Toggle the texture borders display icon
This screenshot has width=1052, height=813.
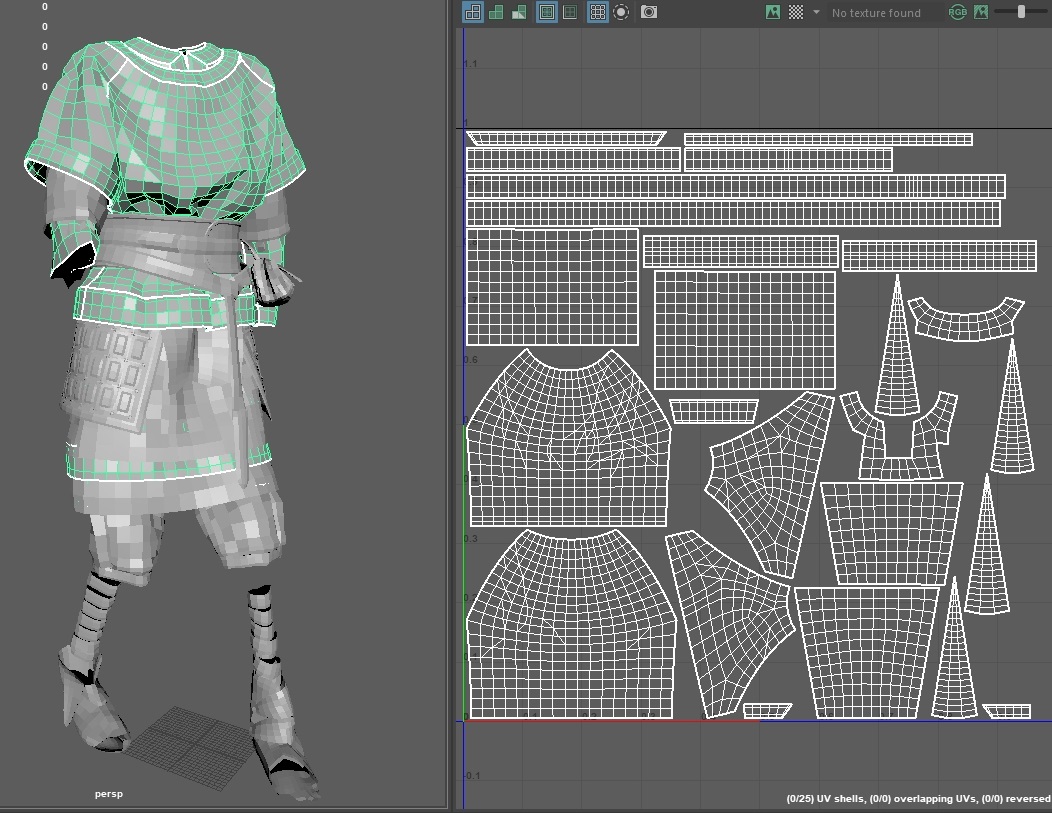click(x=545, y=12)
